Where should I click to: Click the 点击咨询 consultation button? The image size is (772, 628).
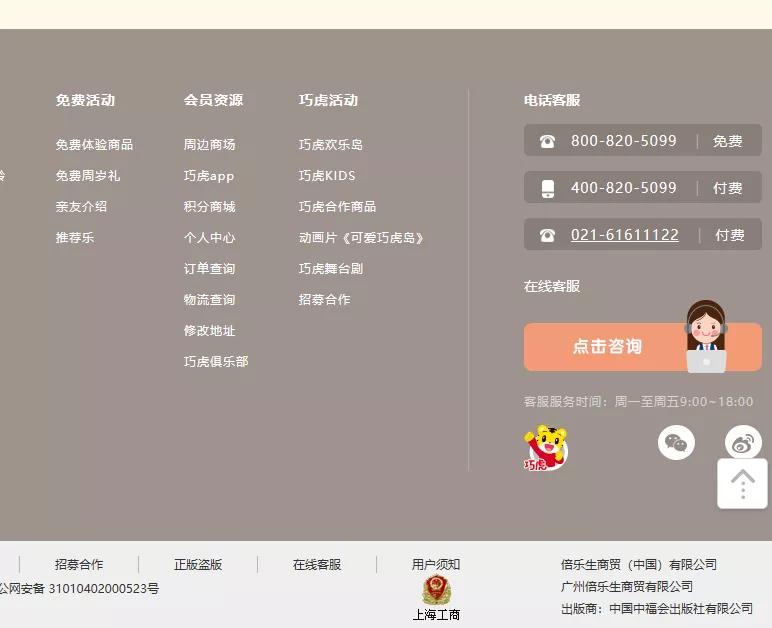click(643, 346)
